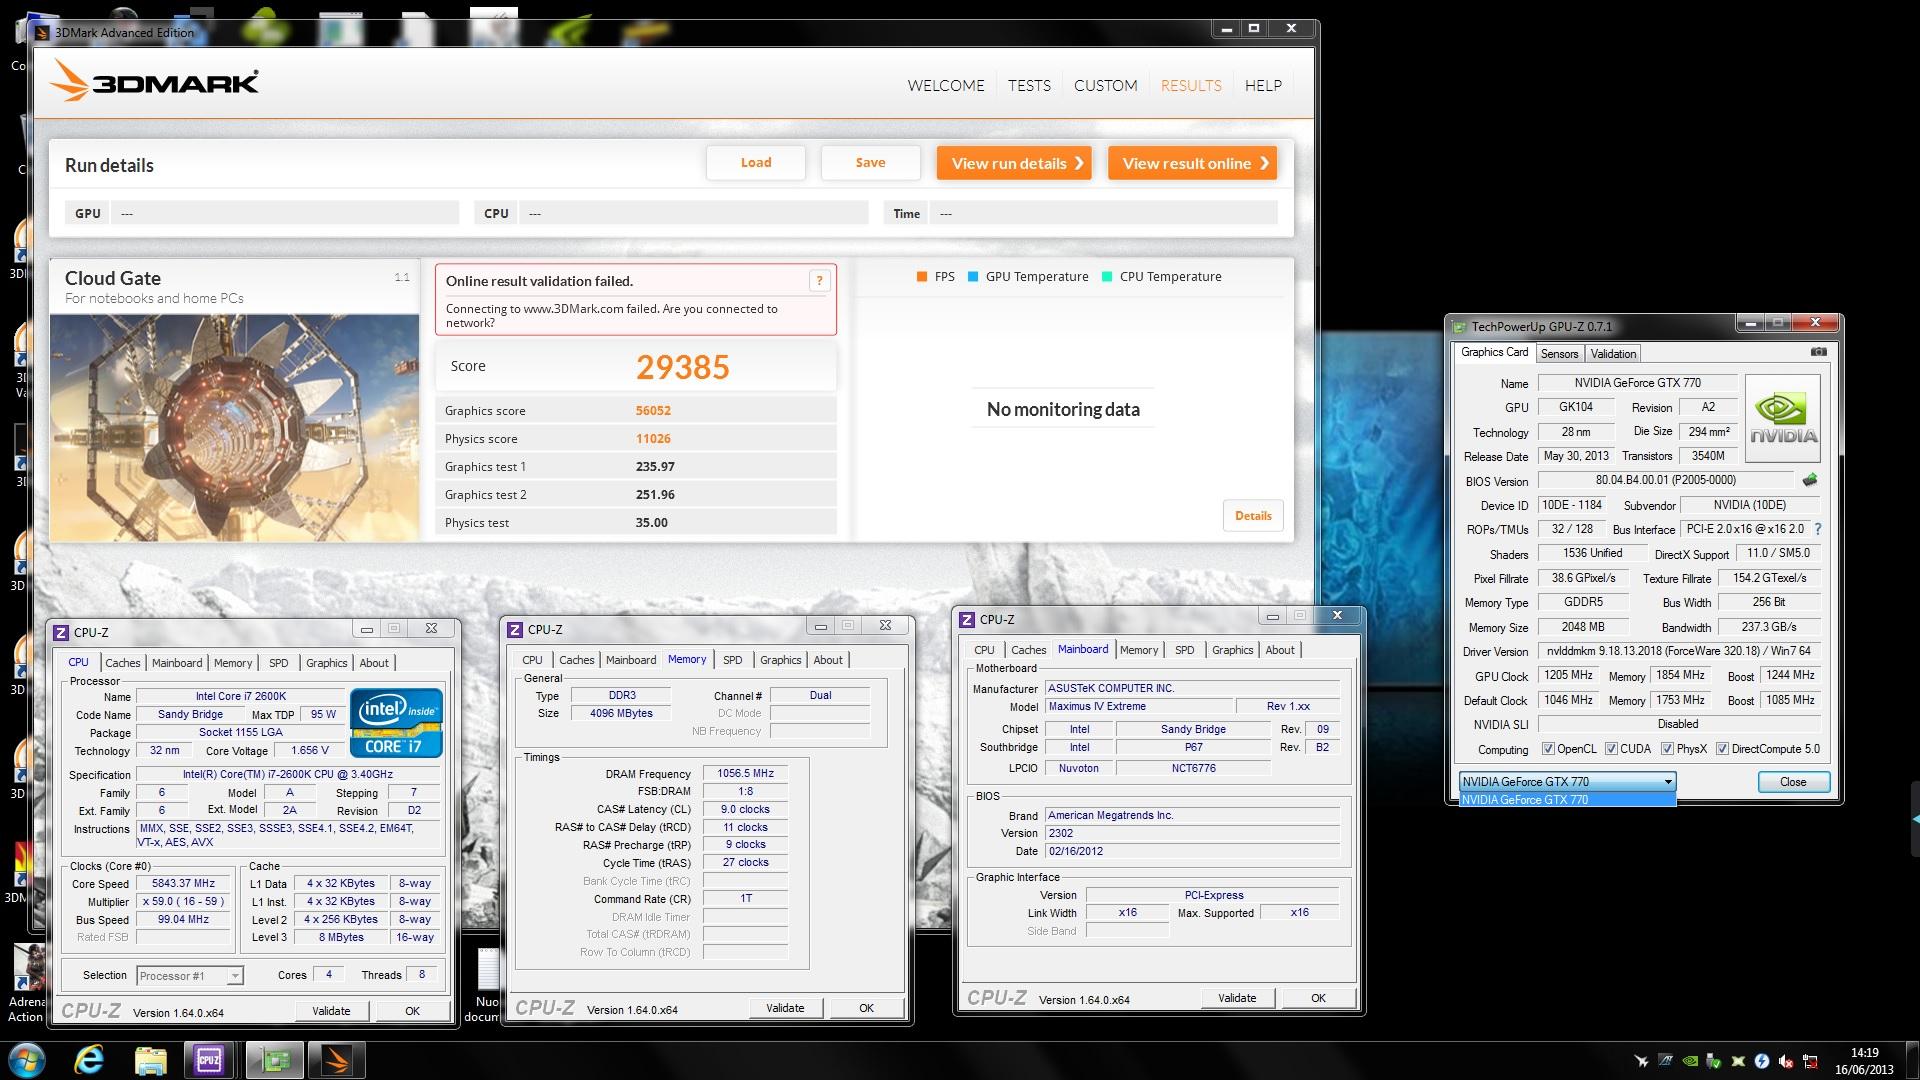The width and height of the screenshot is (1920, 1080).
Task: Click the Close button in GPU-Z
Action: (x=1793, y=782)
